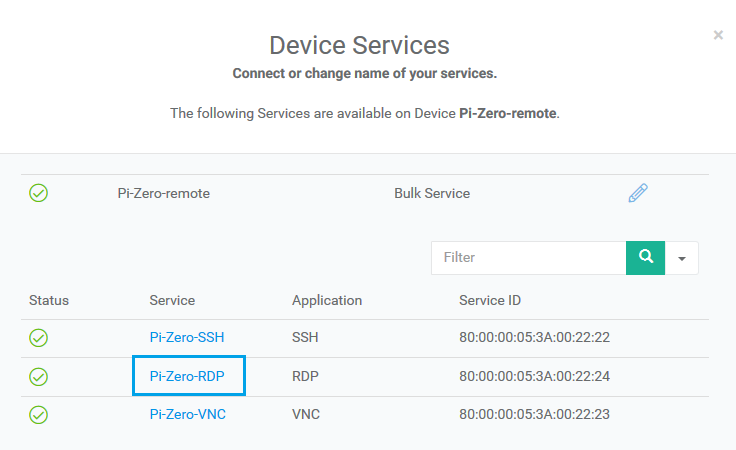Open the filter options dropdown arrow
The image size is (736, 450).
tap(682, 258)
